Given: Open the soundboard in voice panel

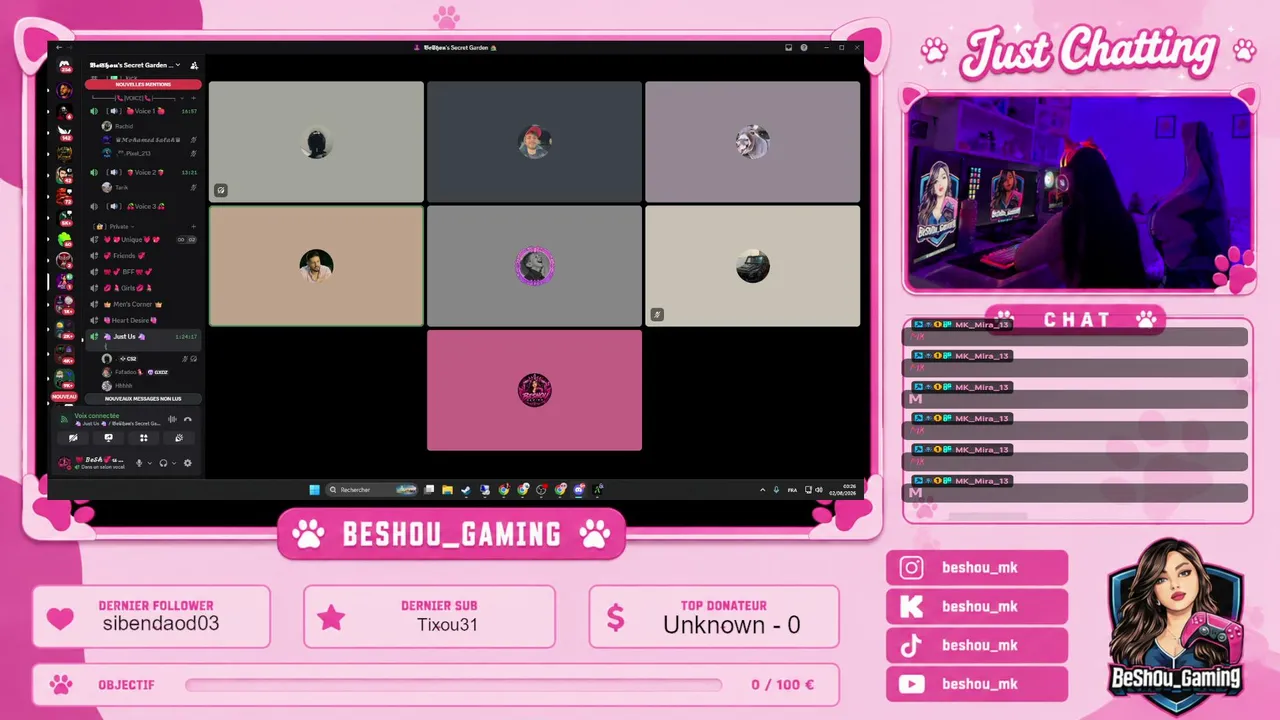Looking at the screenshot, I should point(179,438).
